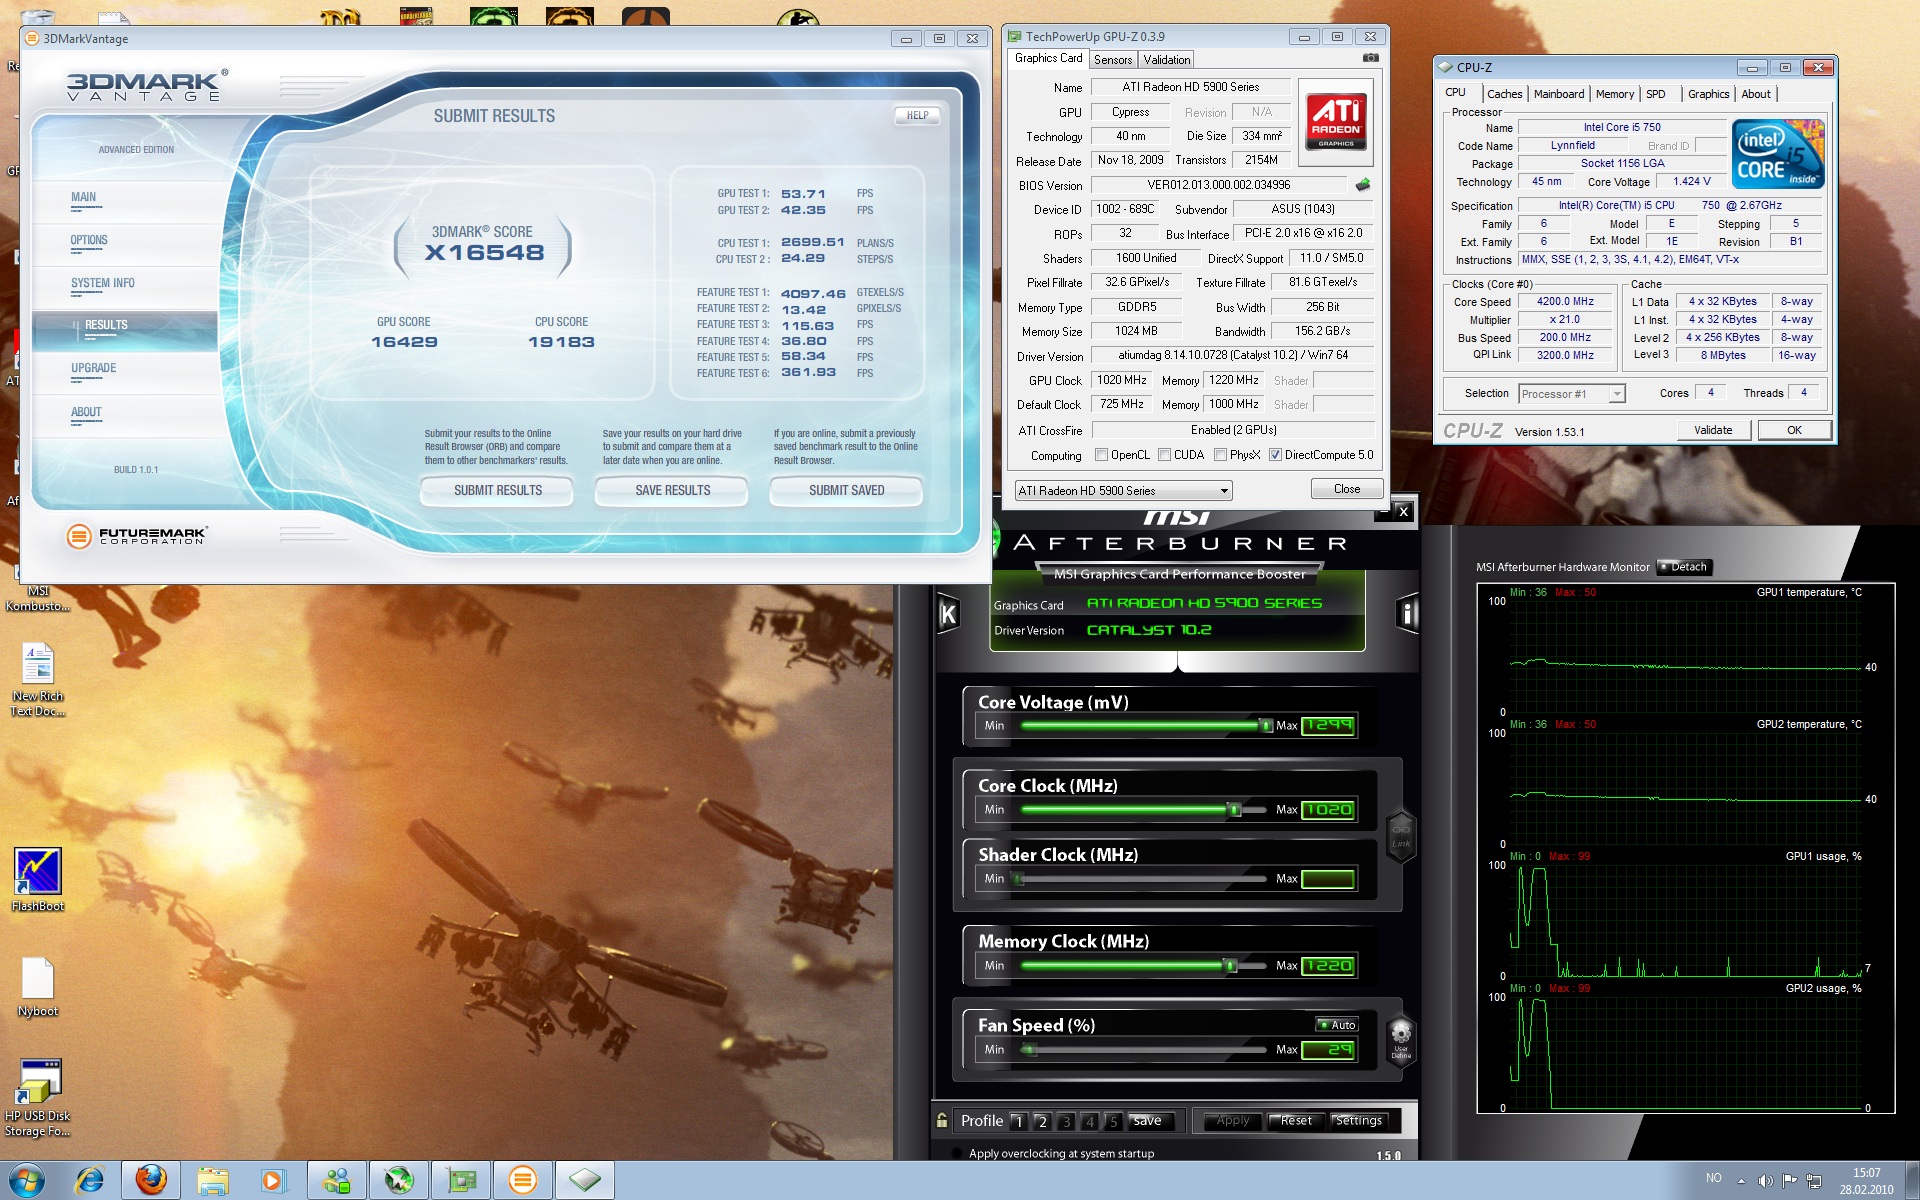Click the Fan Speed slider handle
Image resolution: width=1920 pixels, height=1200 pixels.
click(1029, 1050)
